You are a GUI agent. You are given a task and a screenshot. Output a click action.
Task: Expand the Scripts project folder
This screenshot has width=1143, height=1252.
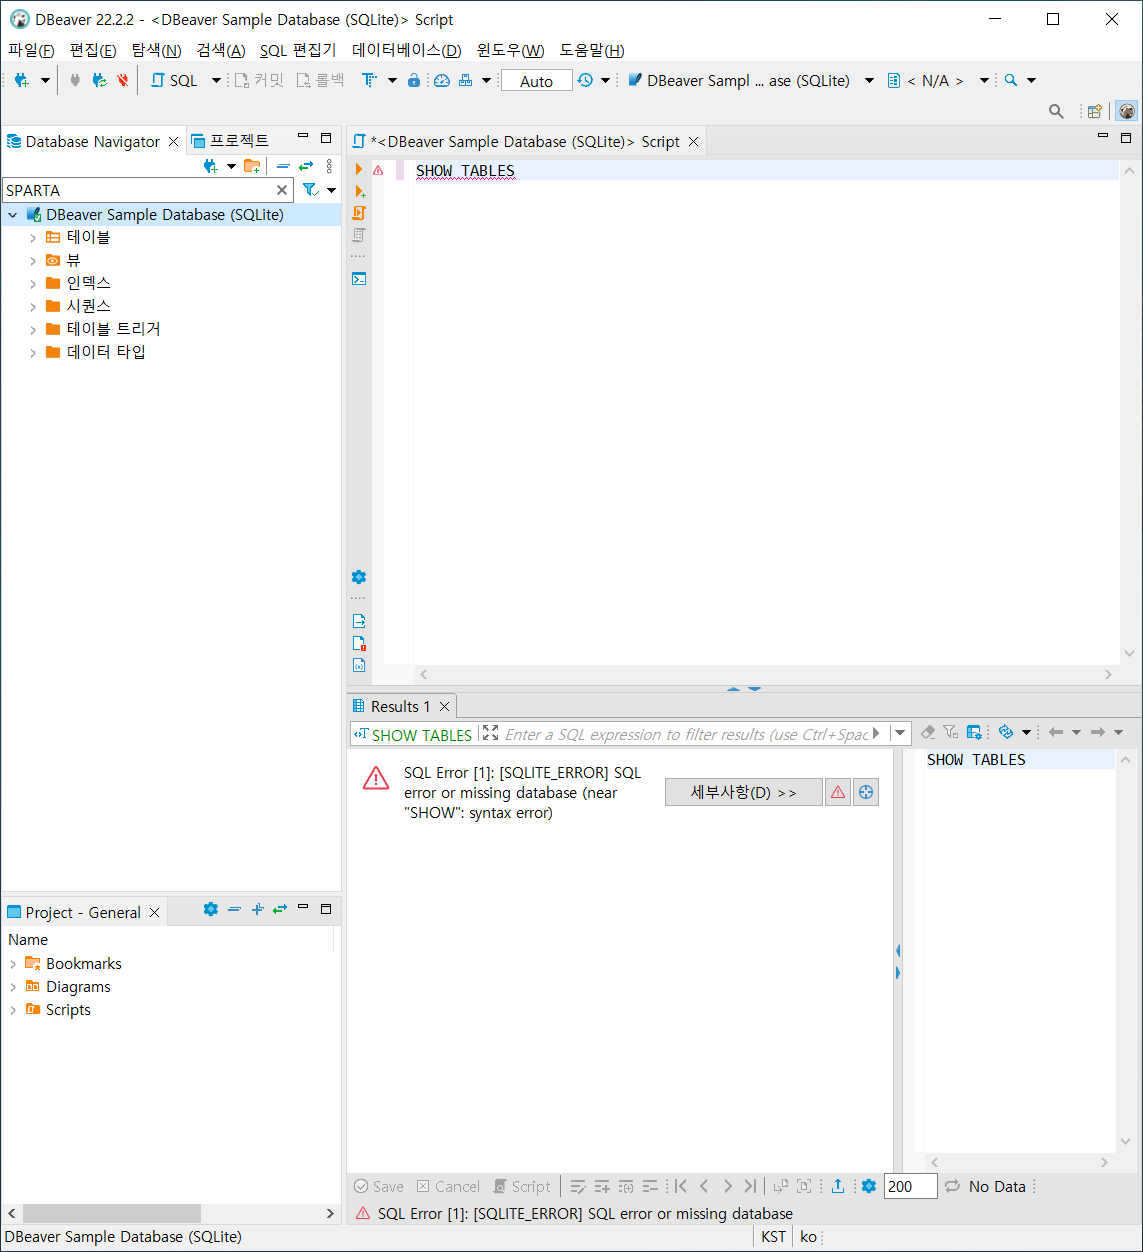pos(13,1010)
